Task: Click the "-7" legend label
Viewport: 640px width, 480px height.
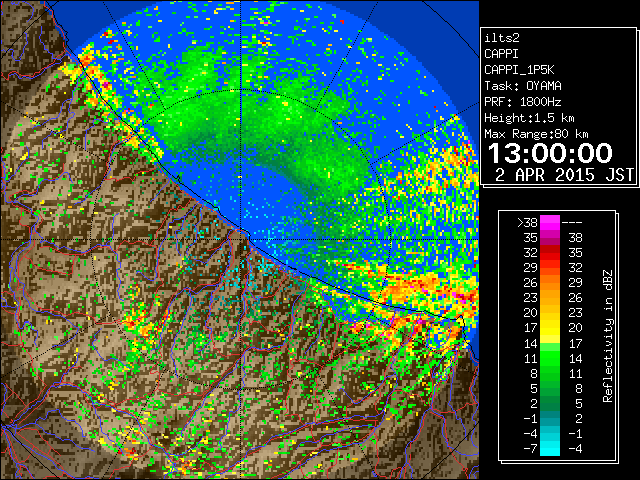Action: click(530, 448)
